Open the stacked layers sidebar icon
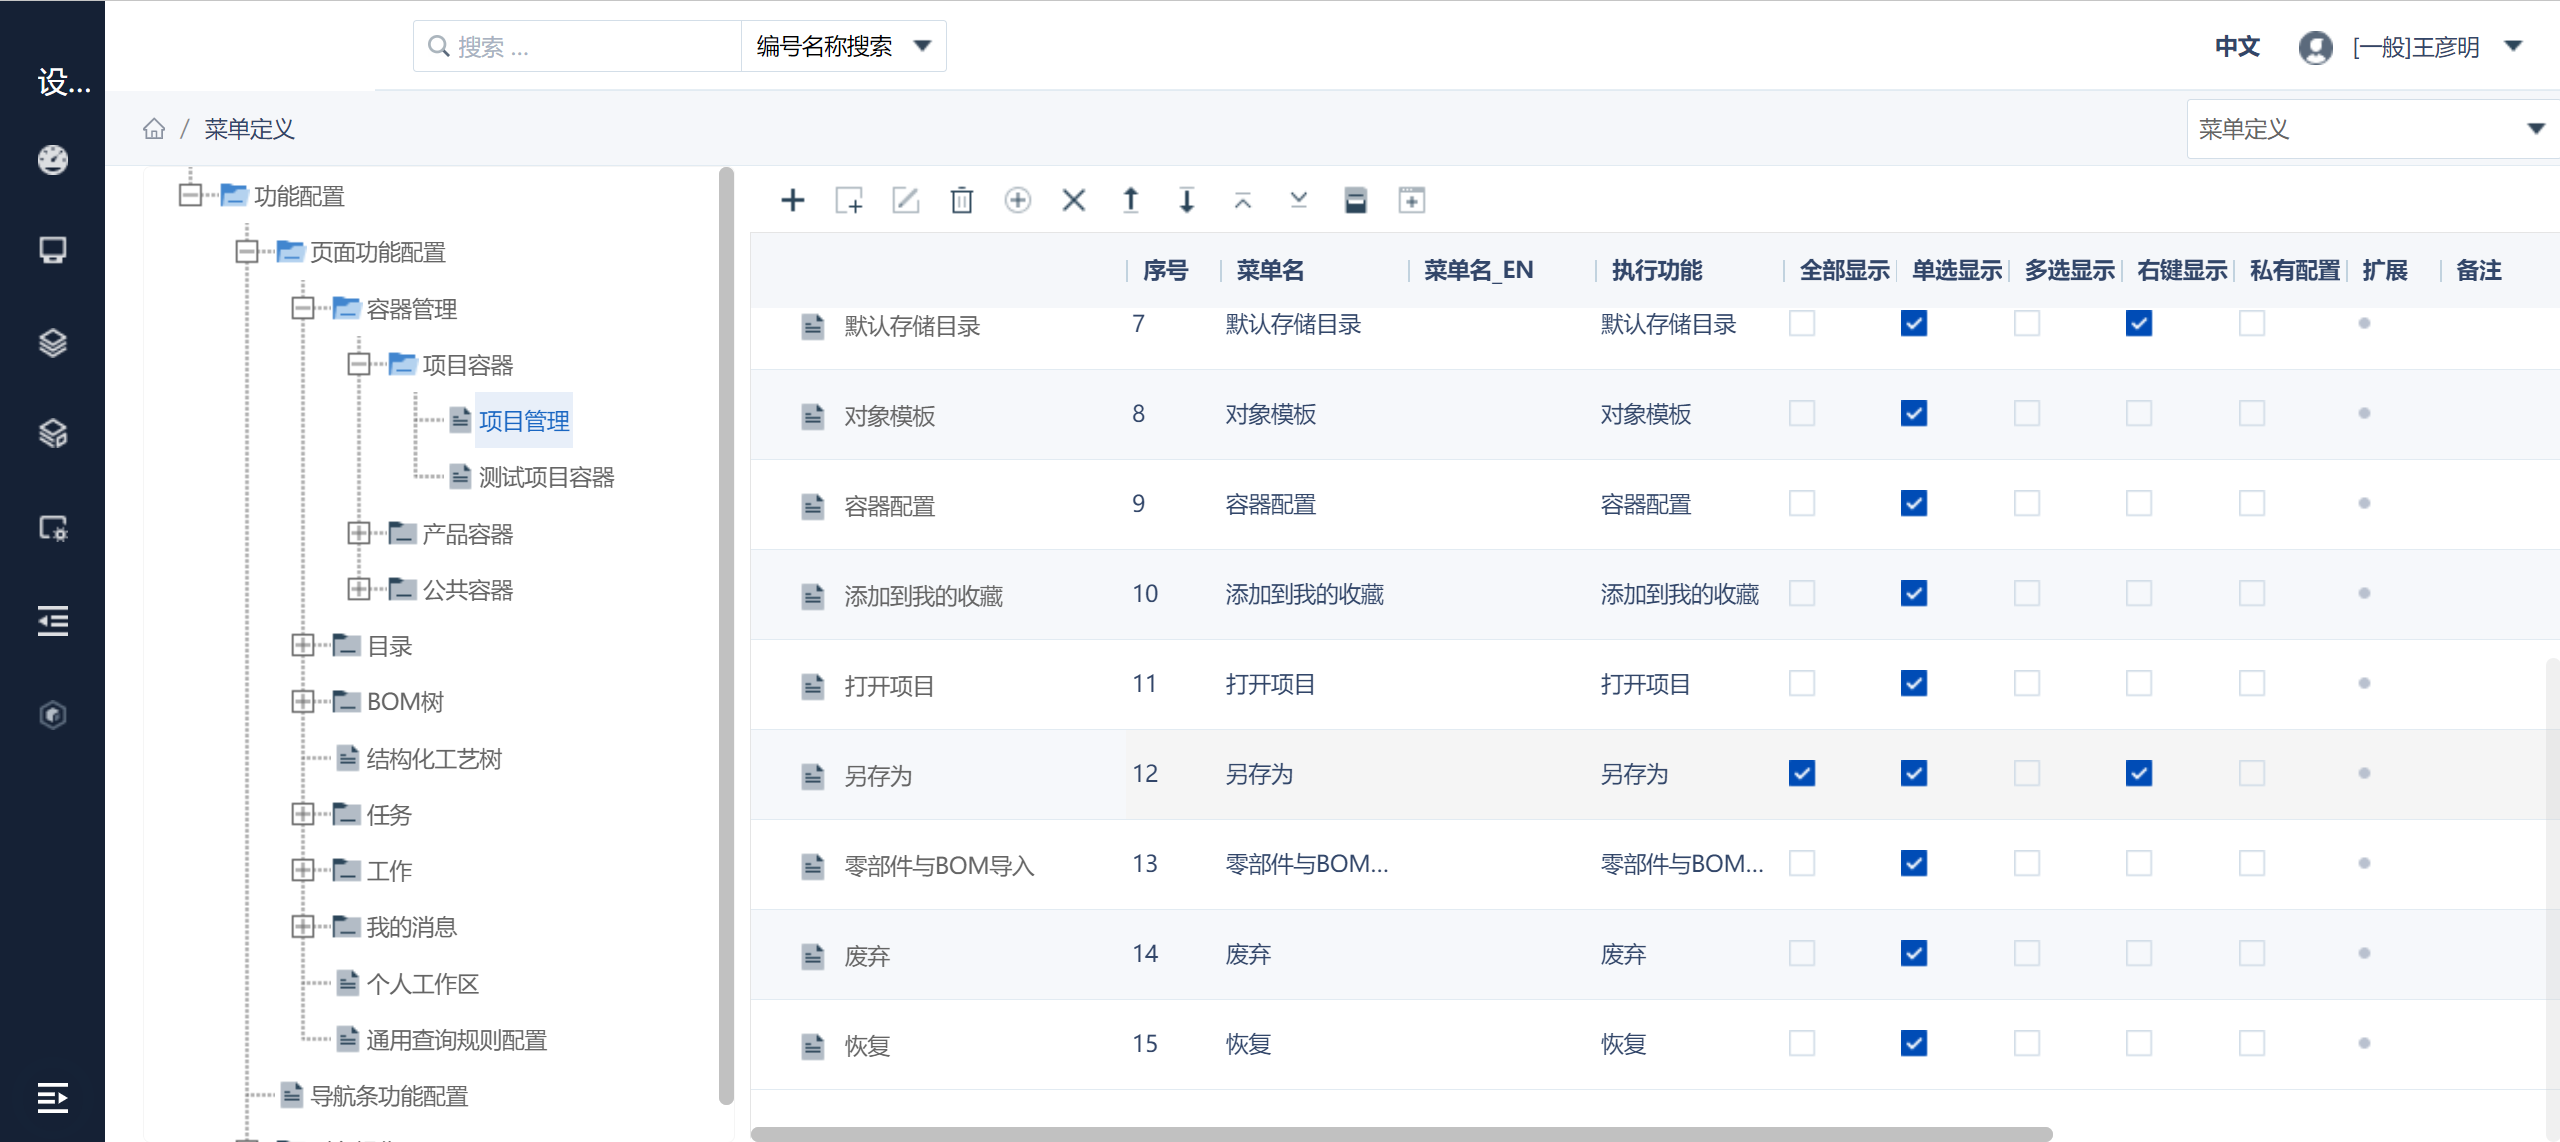This screenshot has height=1142, width=2560. click(52, 343)
